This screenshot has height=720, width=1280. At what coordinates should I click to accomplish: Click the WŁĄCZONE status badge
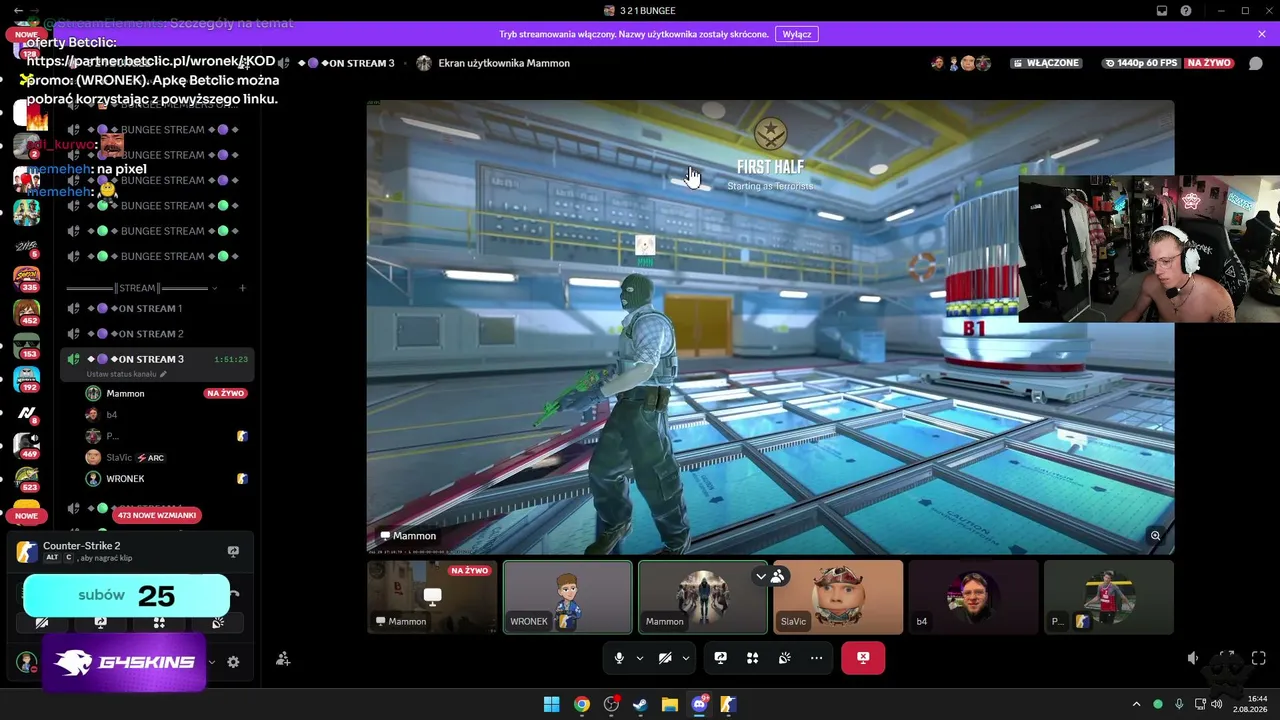1046,63
